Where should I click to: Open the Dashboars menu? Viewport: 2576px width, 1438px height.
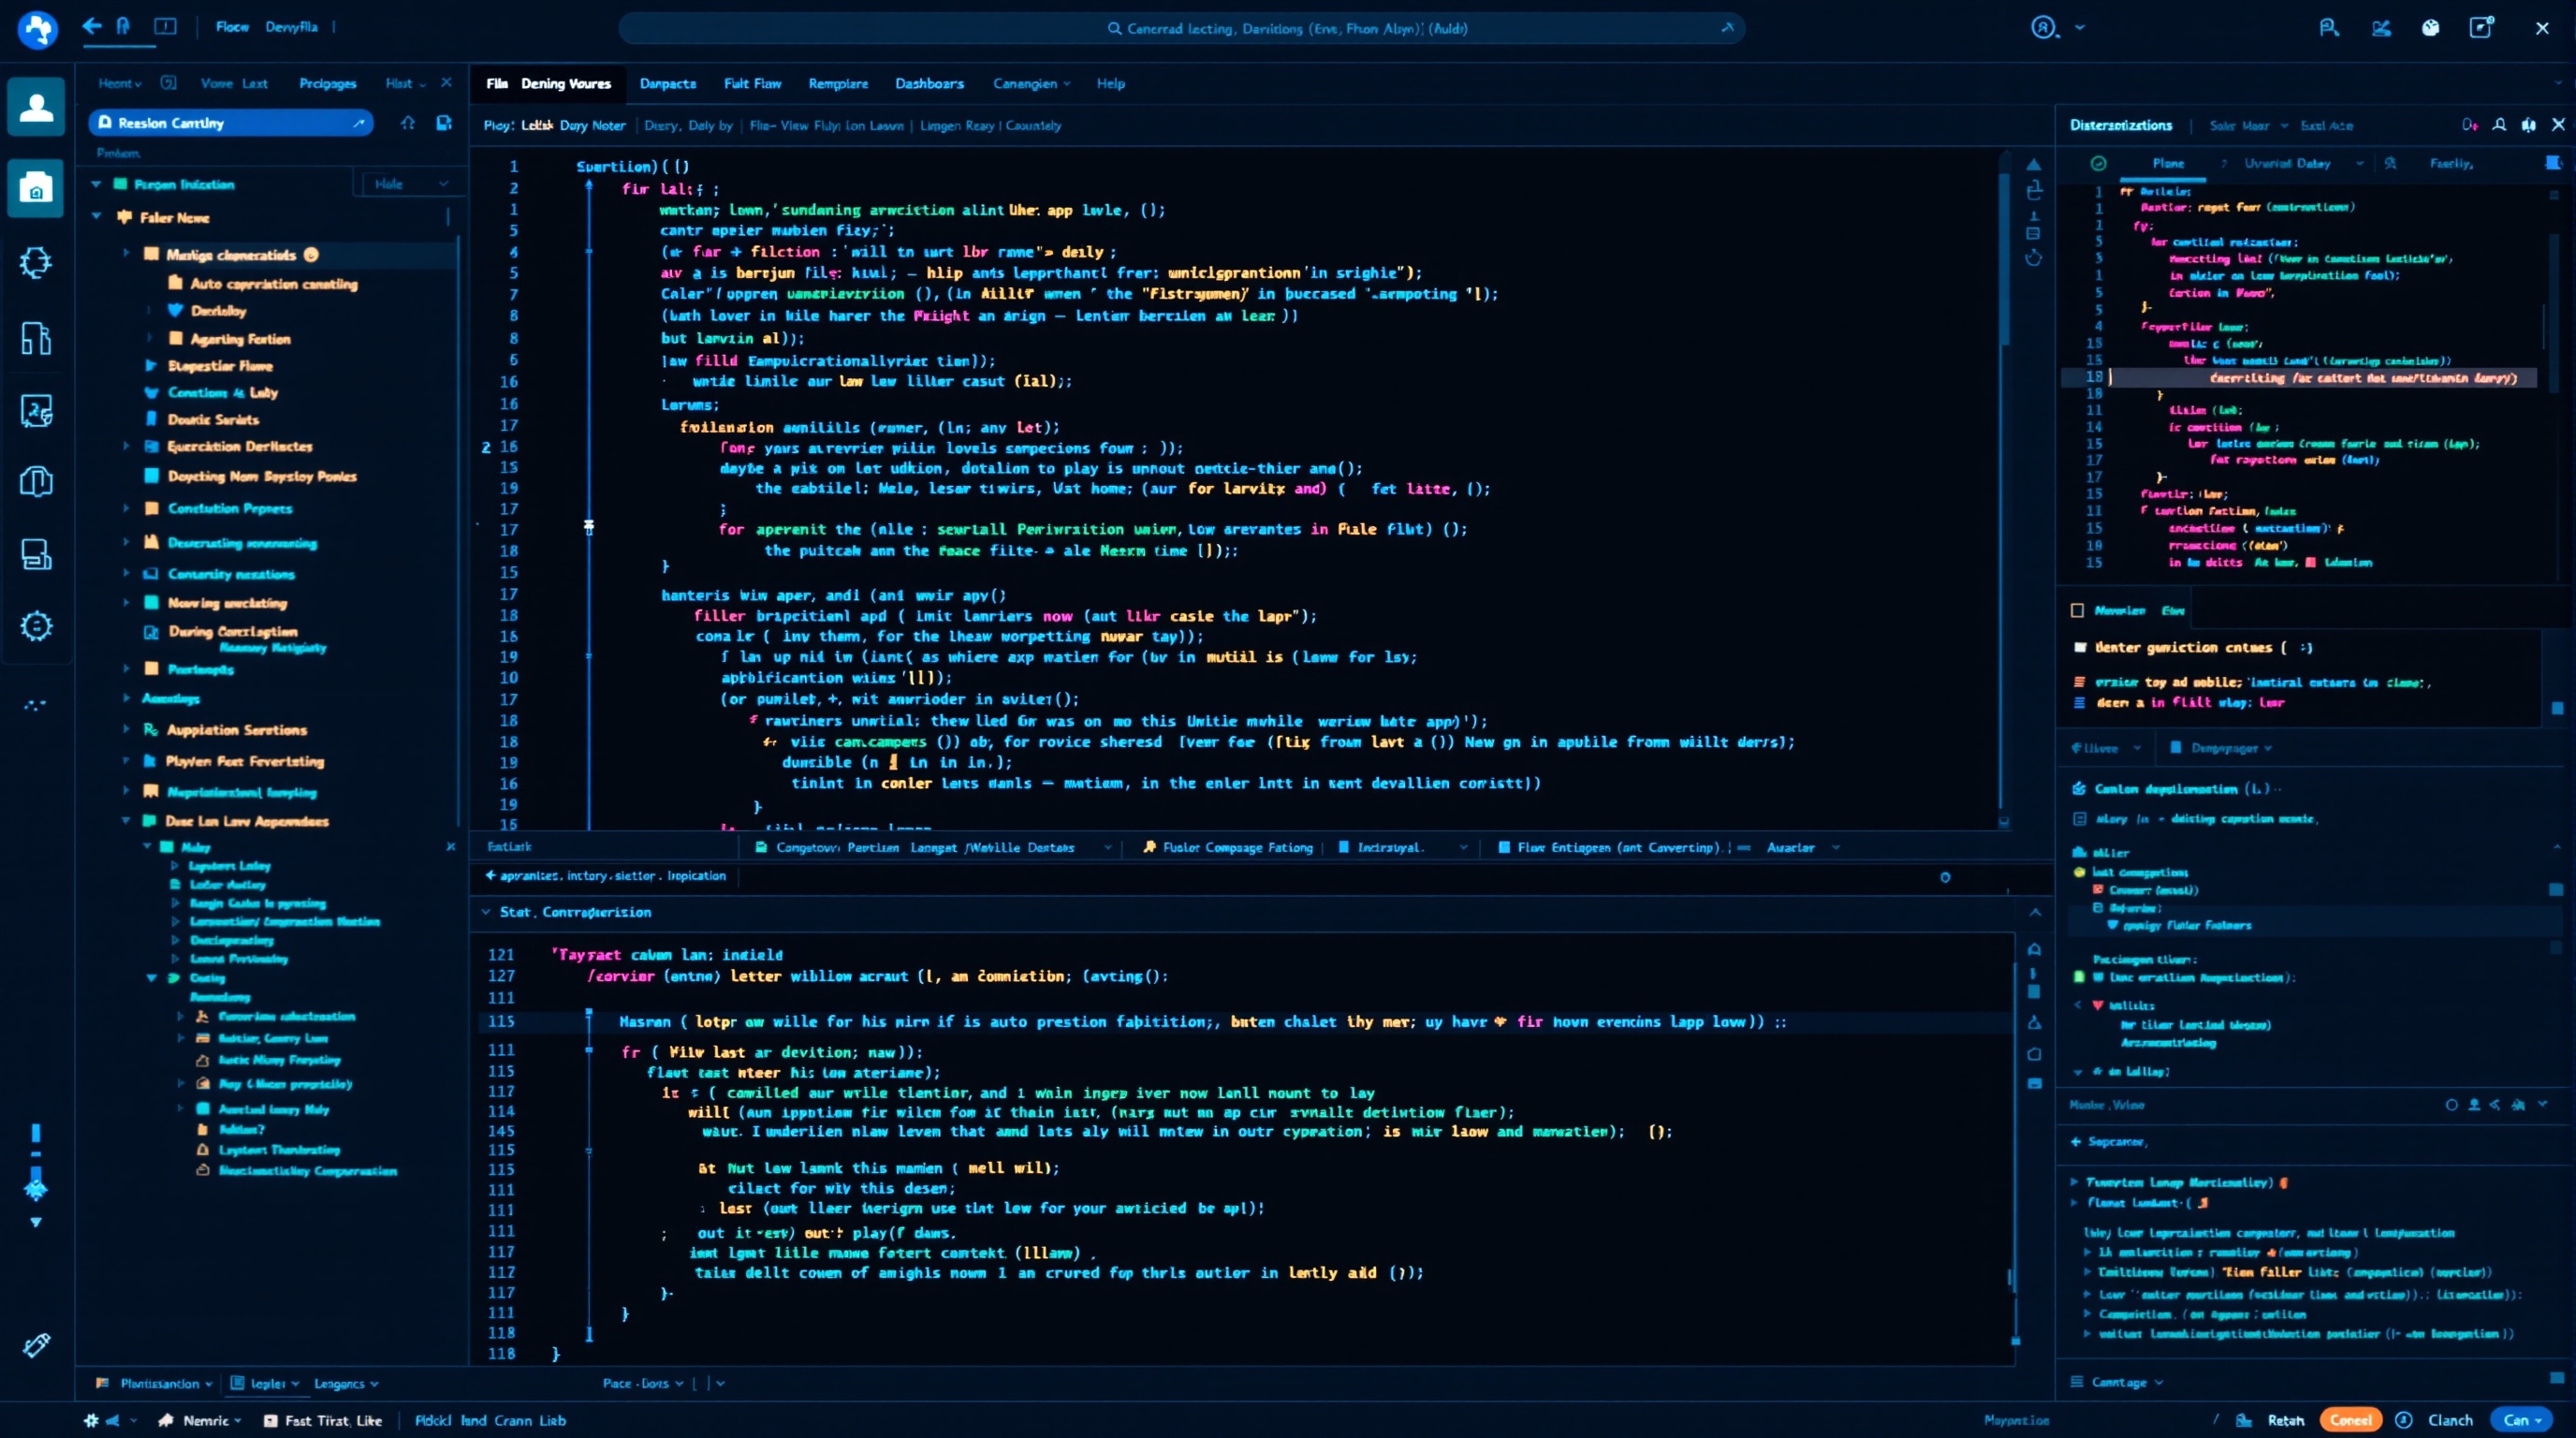tap(930, 84)
